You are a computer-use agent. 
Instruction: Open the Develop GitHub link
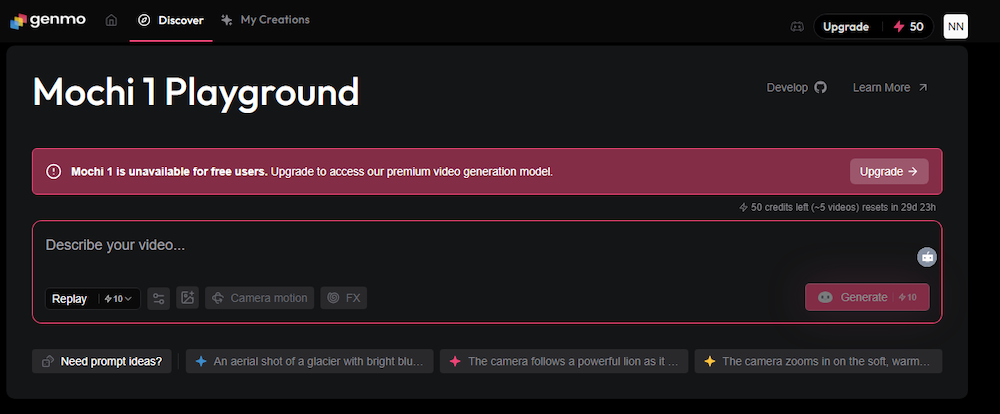click(x=797, y=87)
